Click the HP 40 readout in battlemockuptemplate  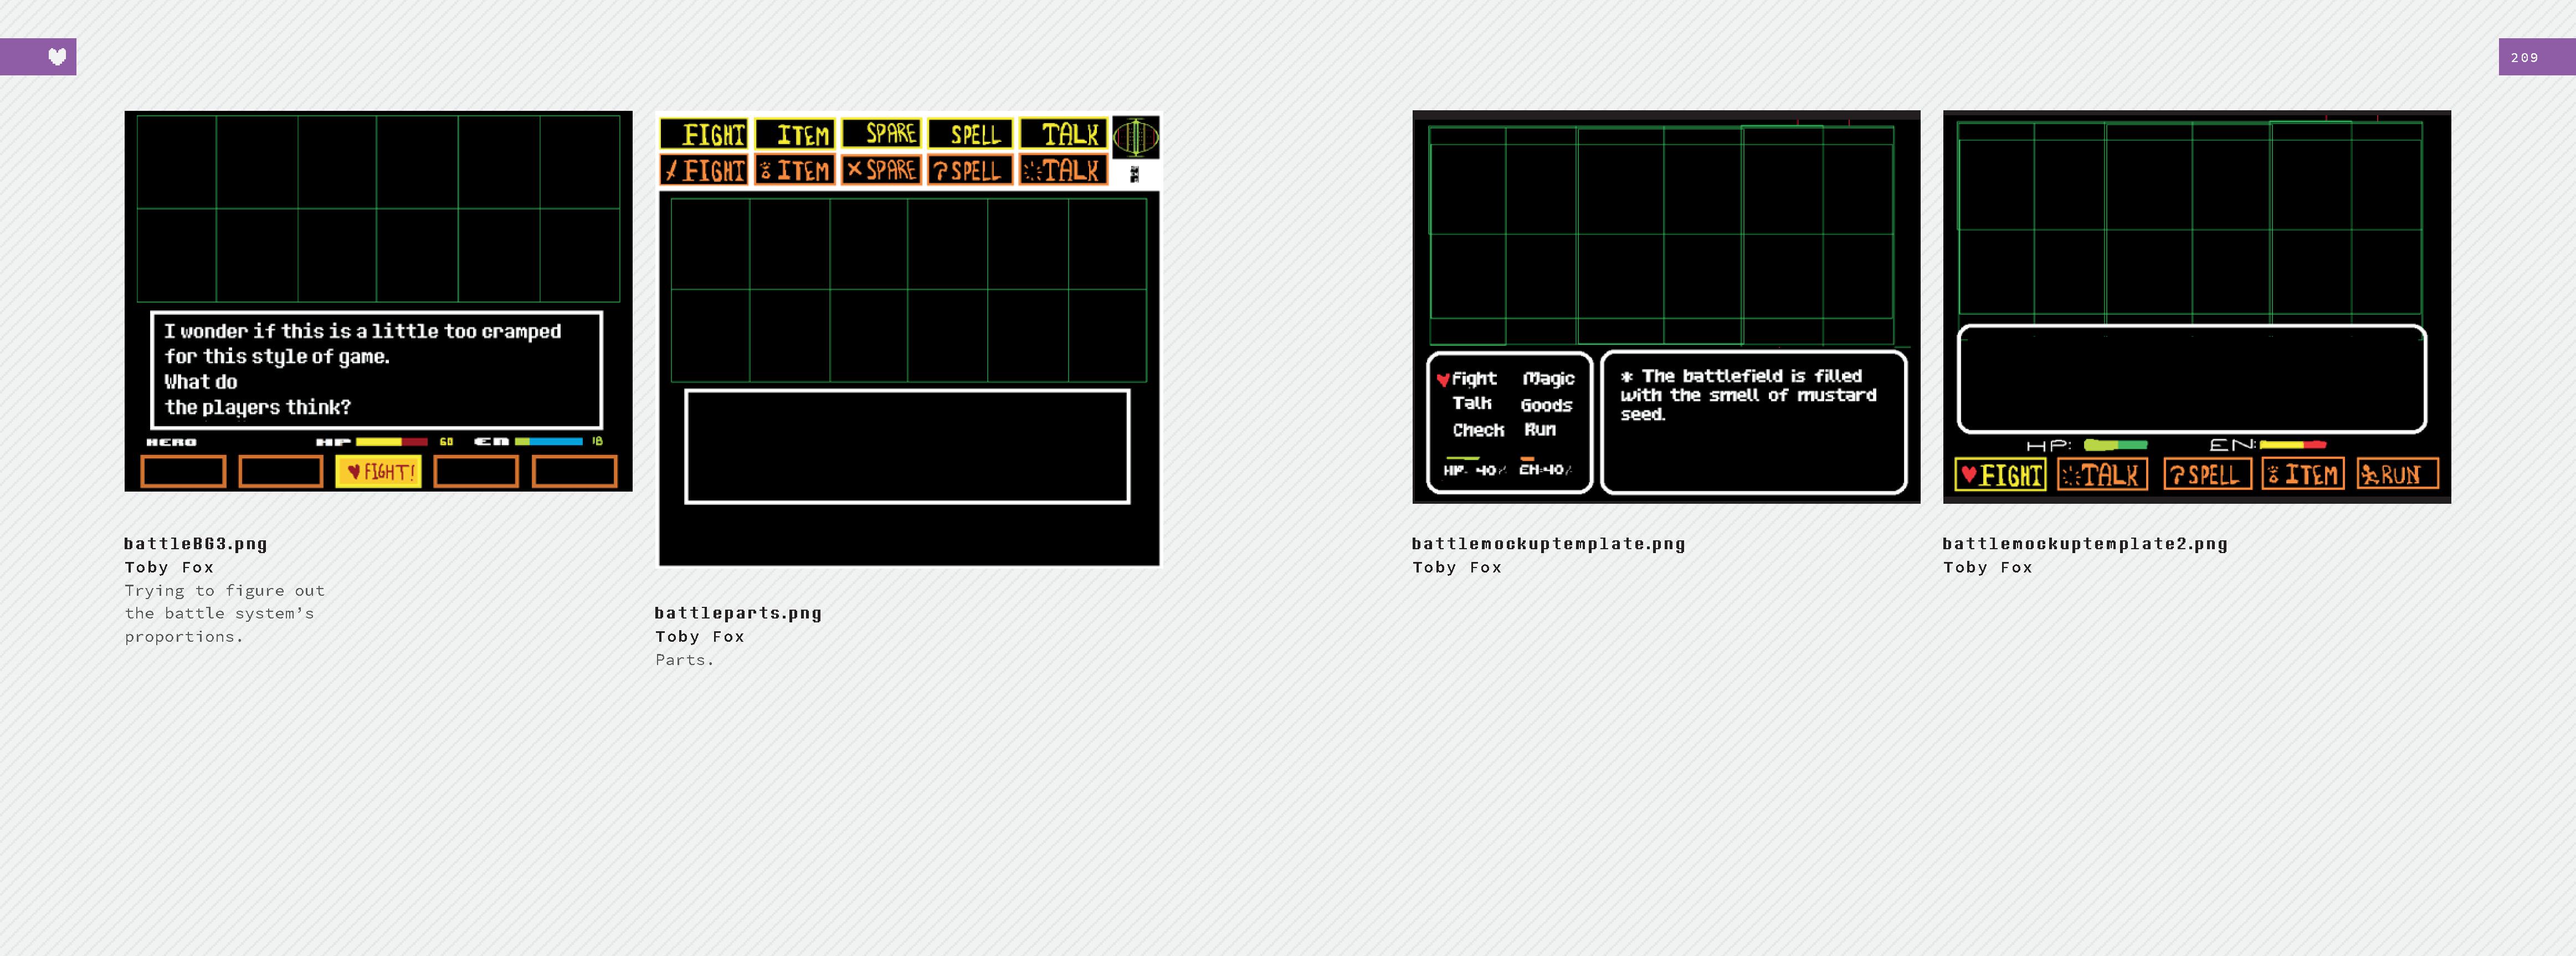click(1475, 470)
